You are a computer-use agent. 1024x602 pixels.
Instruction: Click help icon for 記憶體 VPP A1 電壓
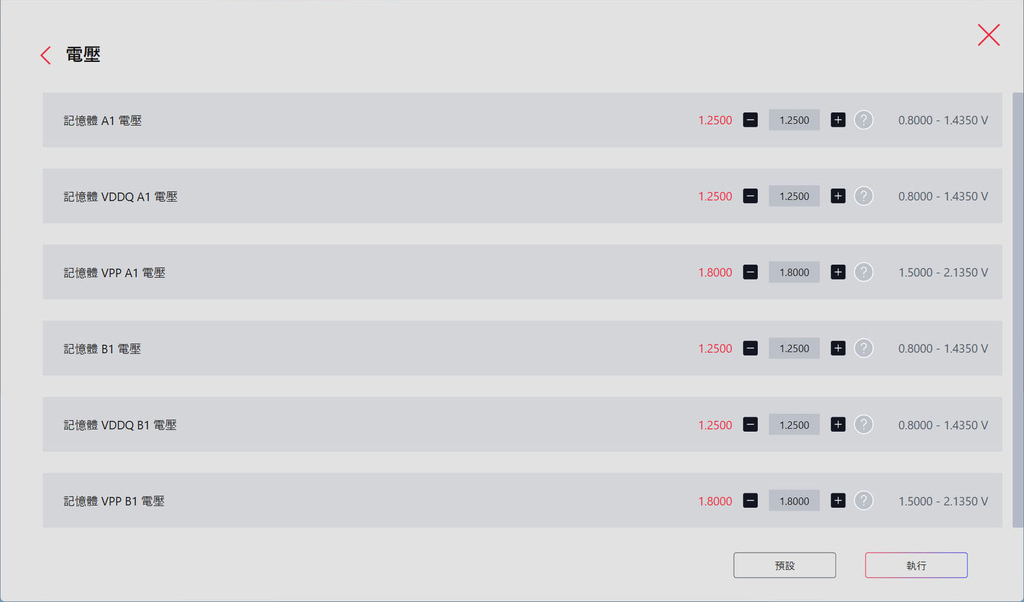pos(864,272)
